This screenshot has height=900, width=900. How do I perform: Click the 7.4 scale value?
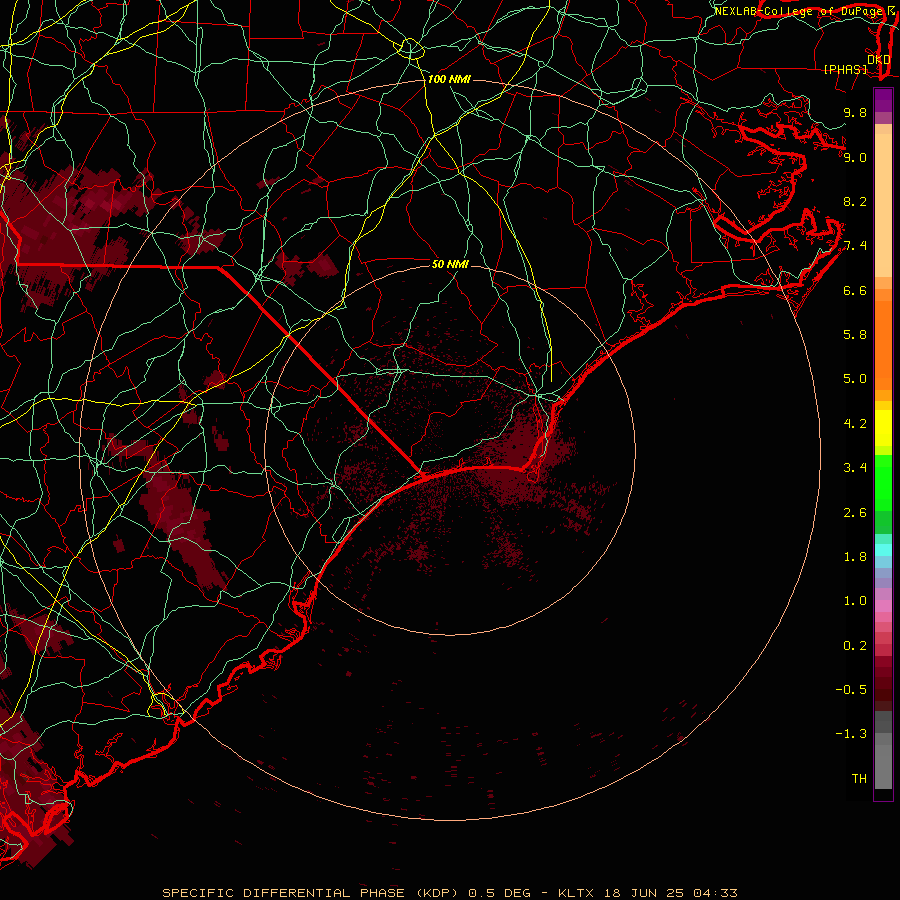coord(855,246)
